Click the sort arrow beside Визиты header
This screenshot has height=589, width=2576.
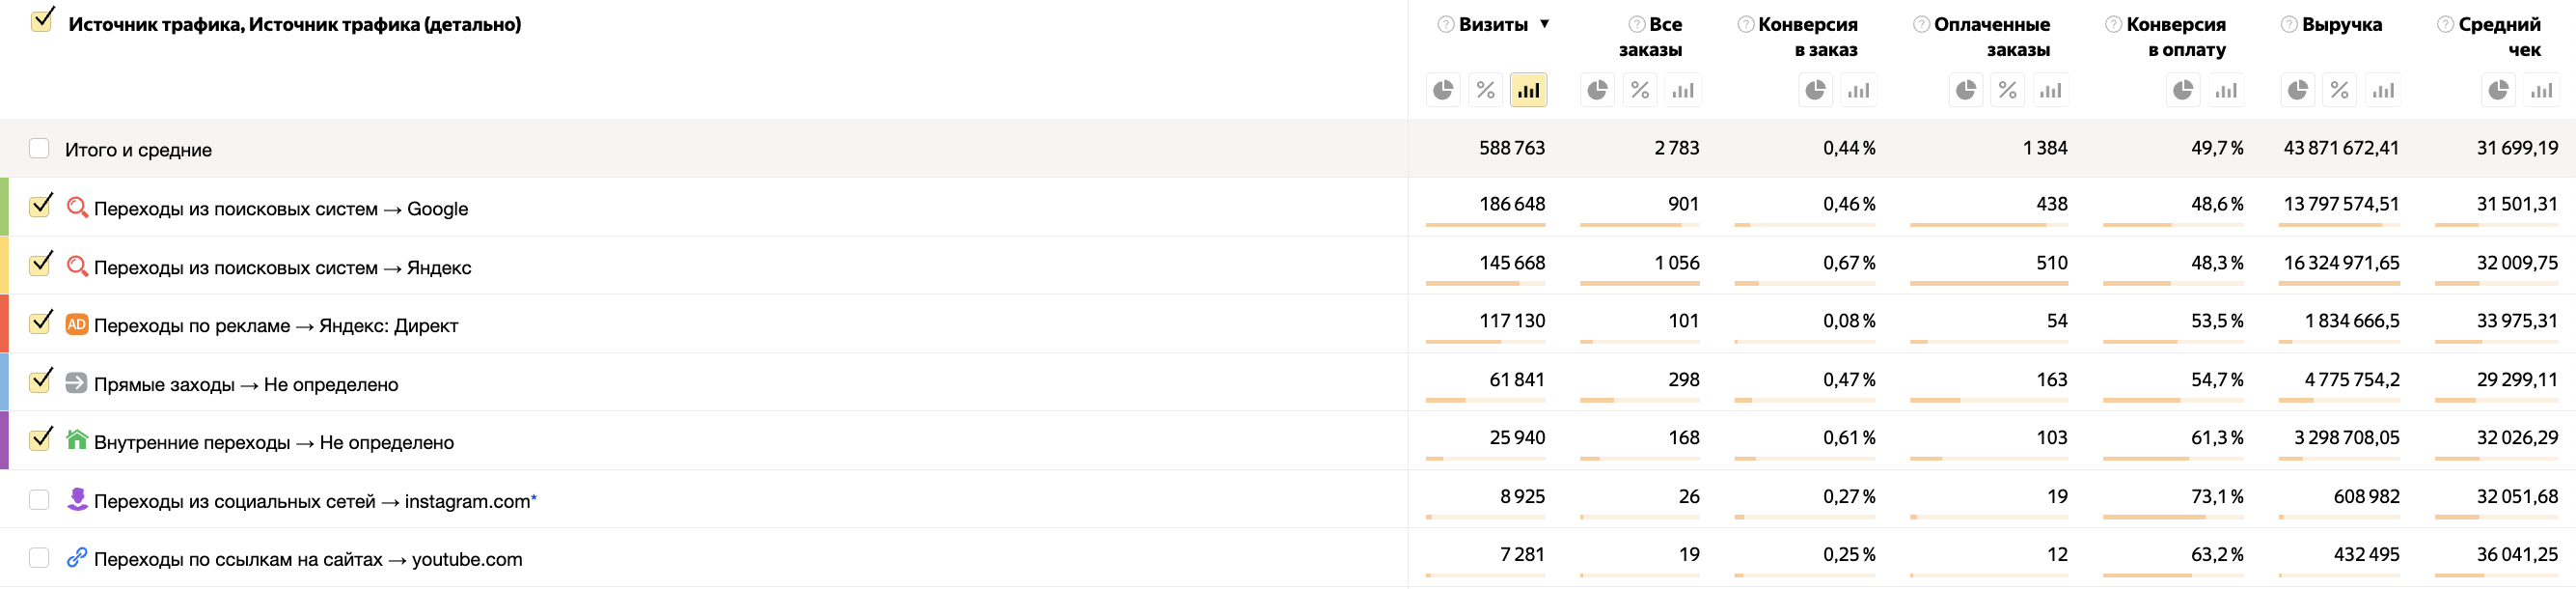point(1544,24)
